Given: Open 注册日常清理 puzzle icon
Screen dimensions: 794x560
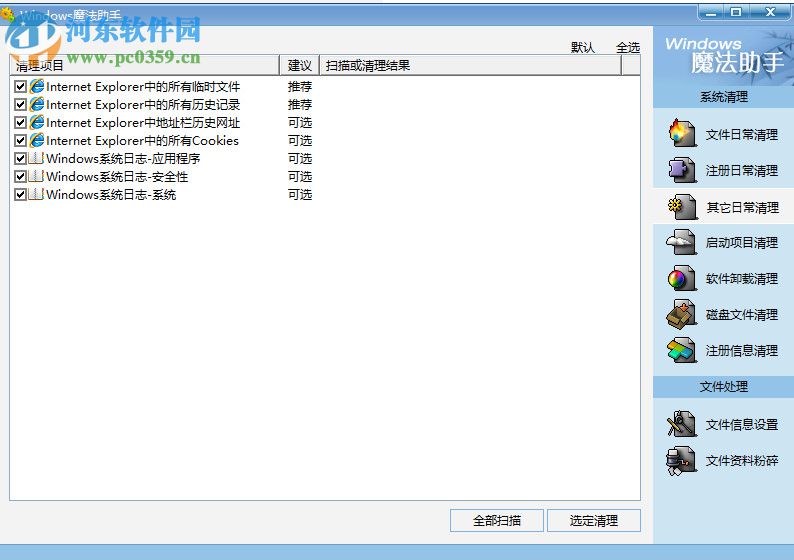Looking at the screenshot, I should pos(682,170).
